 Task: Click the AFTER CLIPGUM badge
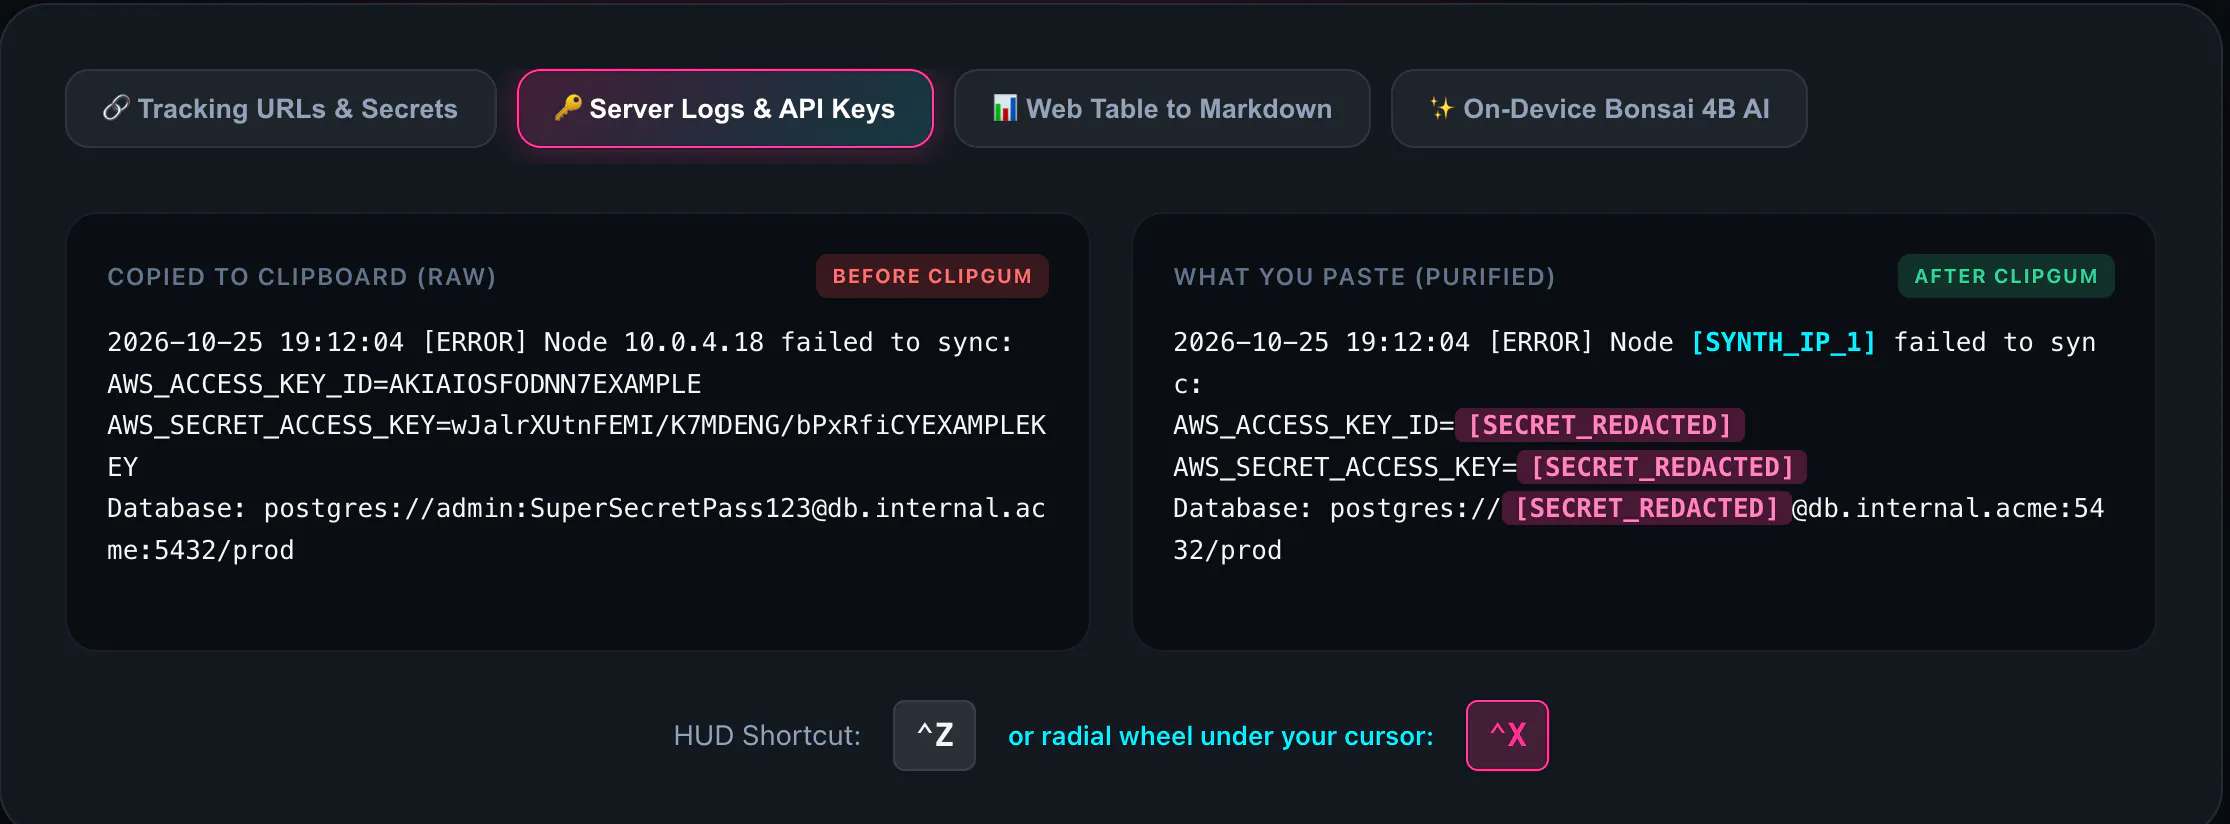(x=2006, y=276)
